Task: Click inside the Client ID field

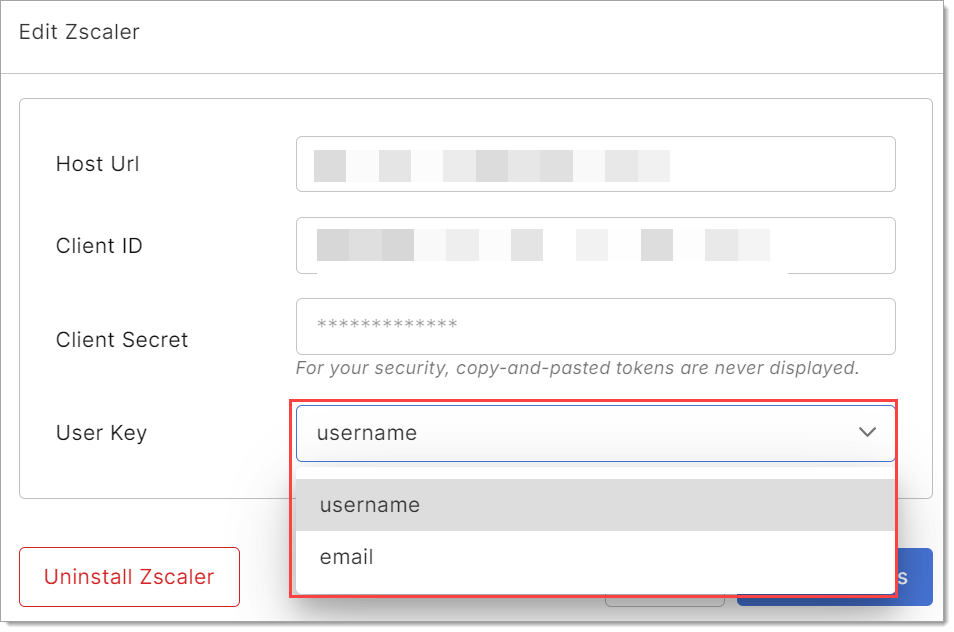Action: point(595,245)
